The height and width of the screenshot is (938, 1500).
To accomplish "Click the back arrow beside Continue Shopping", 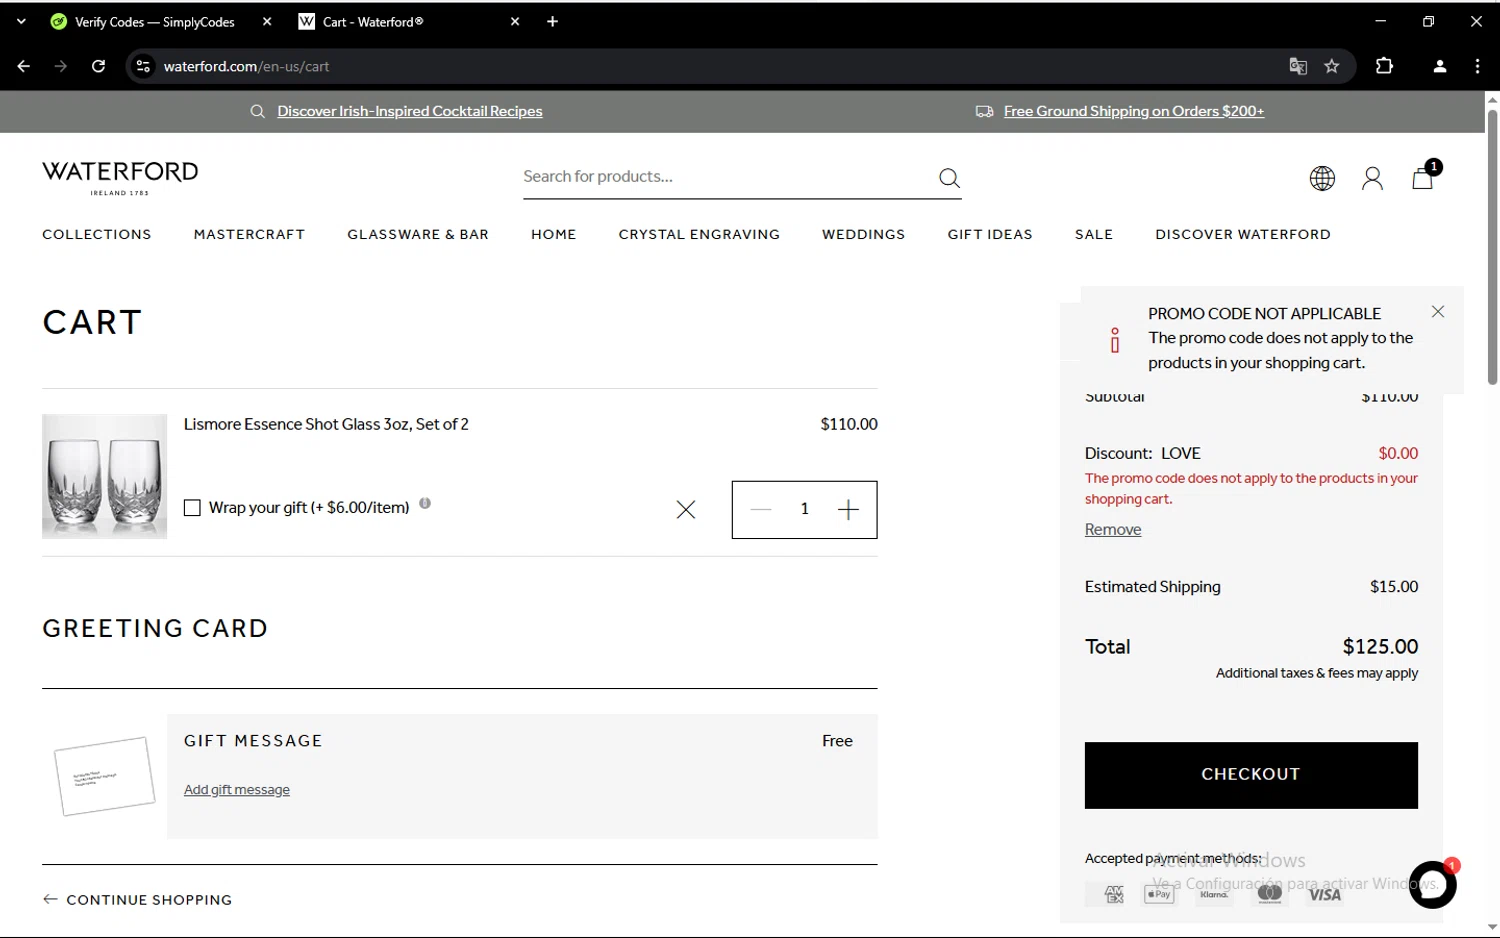I will tap(50, 899).
